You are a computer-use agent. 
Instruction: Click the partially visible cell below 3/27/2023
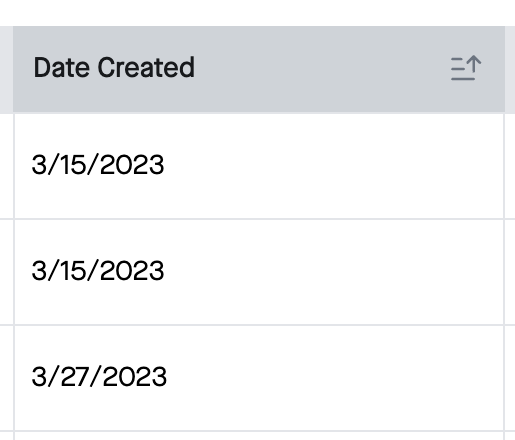point(259,436)
